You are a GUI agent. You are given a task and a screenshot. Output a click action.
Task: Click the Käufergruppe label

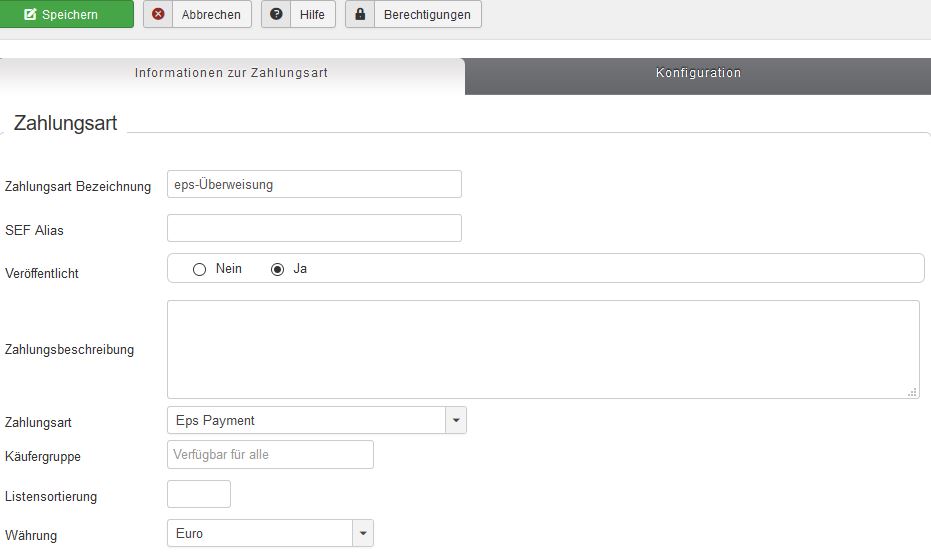tap(43, 456)
